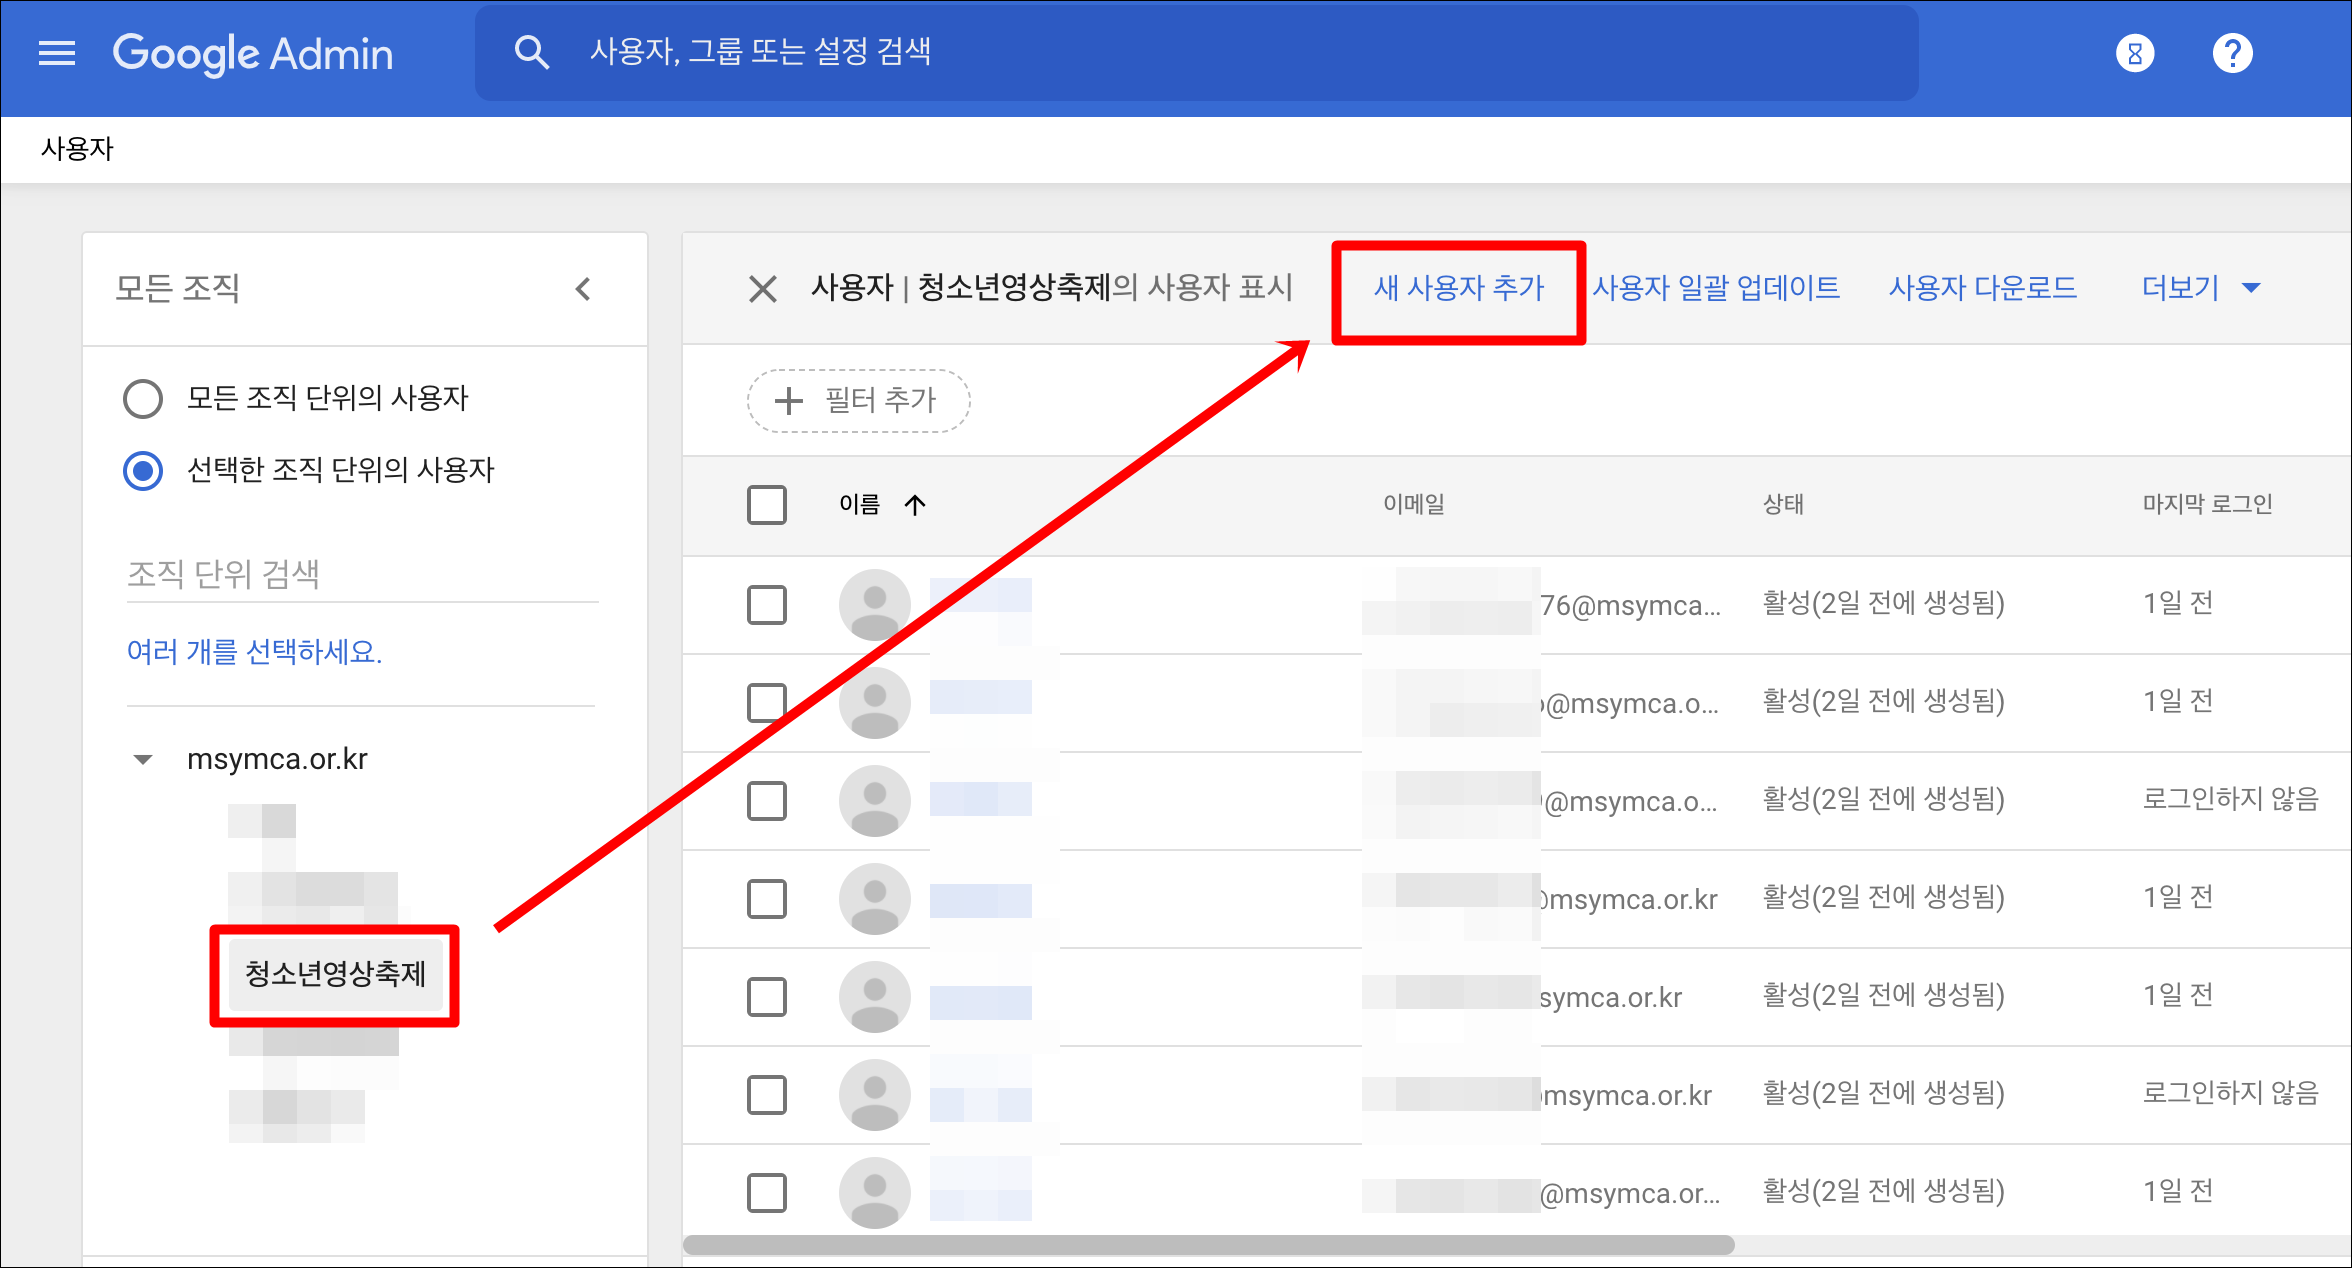Open the hourglass tasks icon
2352x1268 pixels.
[2134, 53]
